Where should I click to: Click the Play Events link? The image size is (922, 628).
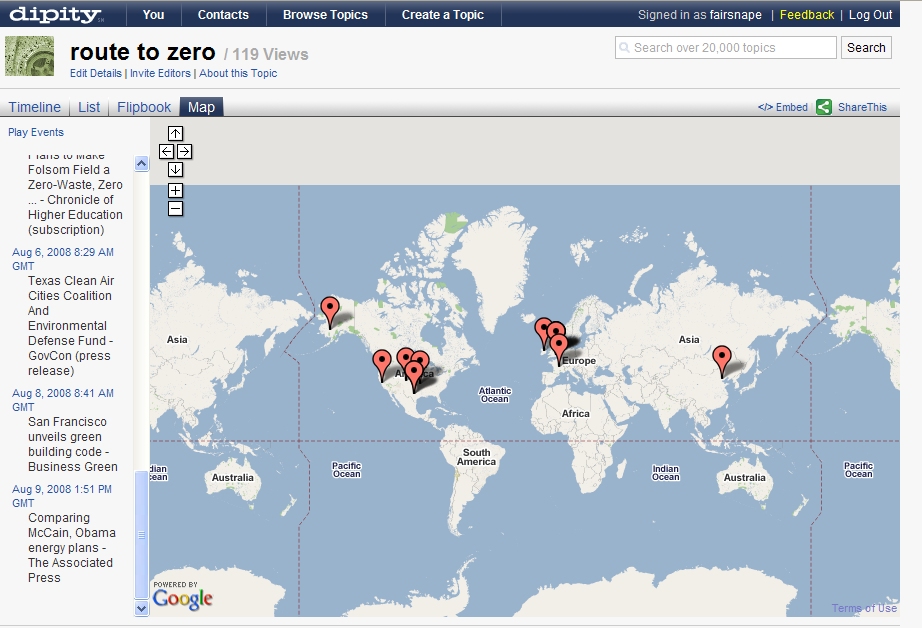click(36, 132)
